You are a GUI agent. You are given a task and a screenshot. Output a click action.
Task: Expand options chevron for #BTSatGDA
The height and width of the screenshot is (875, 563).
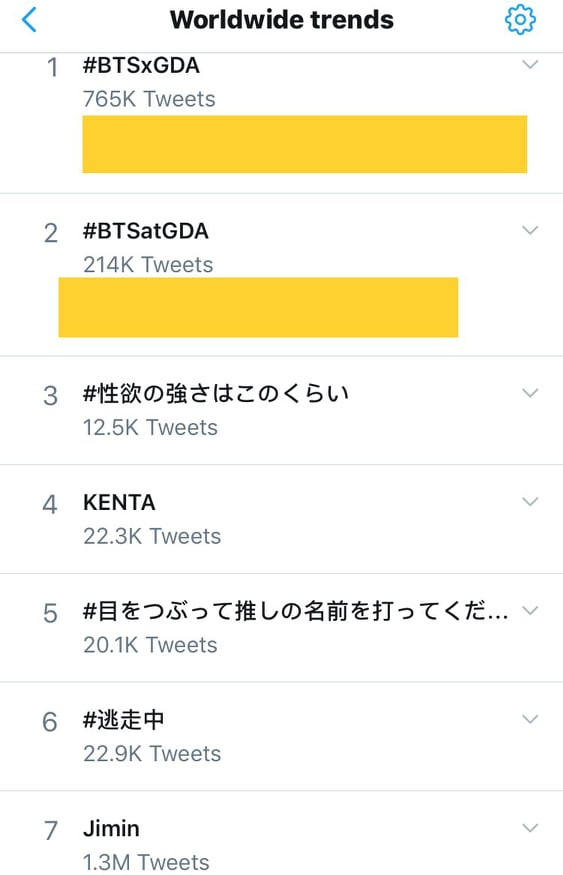(x=530, y=230)
